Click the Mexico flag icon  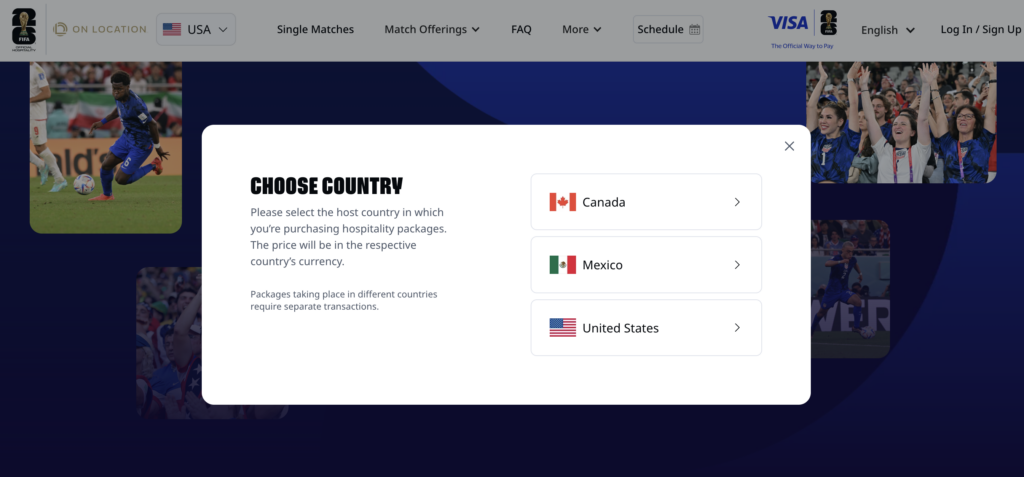pos(562,265)
